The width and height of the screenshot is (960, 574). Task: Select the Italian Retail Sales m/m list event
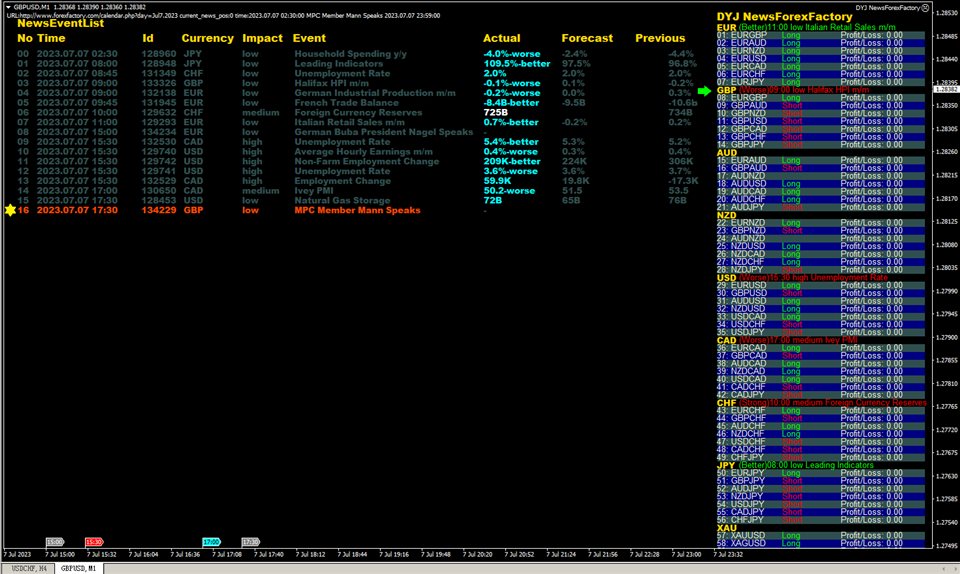349,122
